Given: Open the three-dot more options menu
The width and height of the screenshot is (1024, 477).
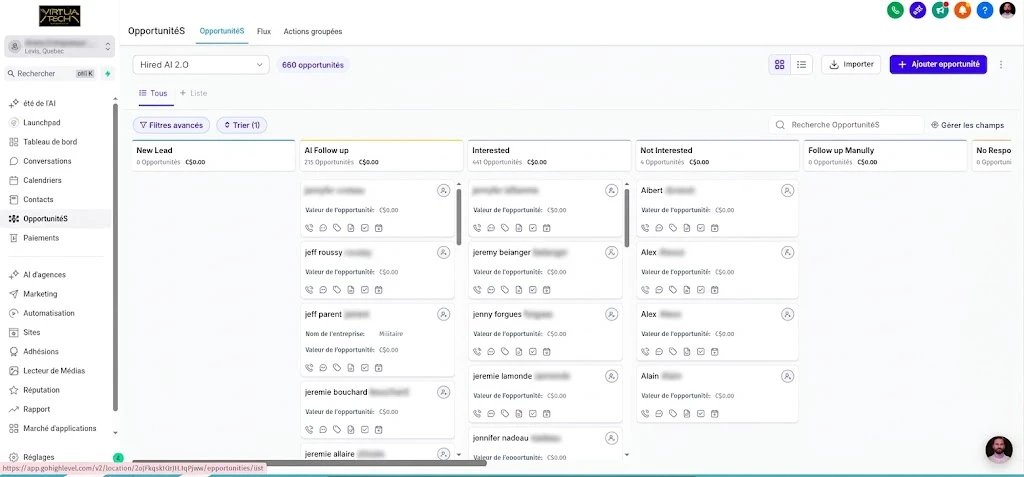Looking at the screenshot, I should tap(1001, 65).
